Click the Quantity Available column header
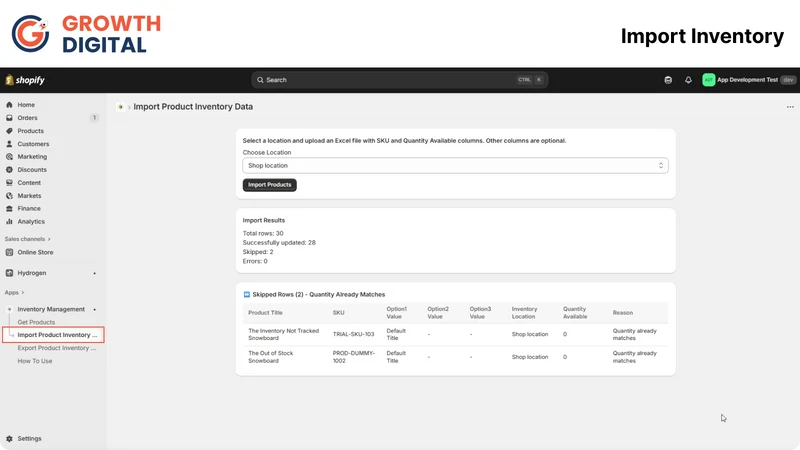This screenshot has height=450, width=800. (575, 313)
